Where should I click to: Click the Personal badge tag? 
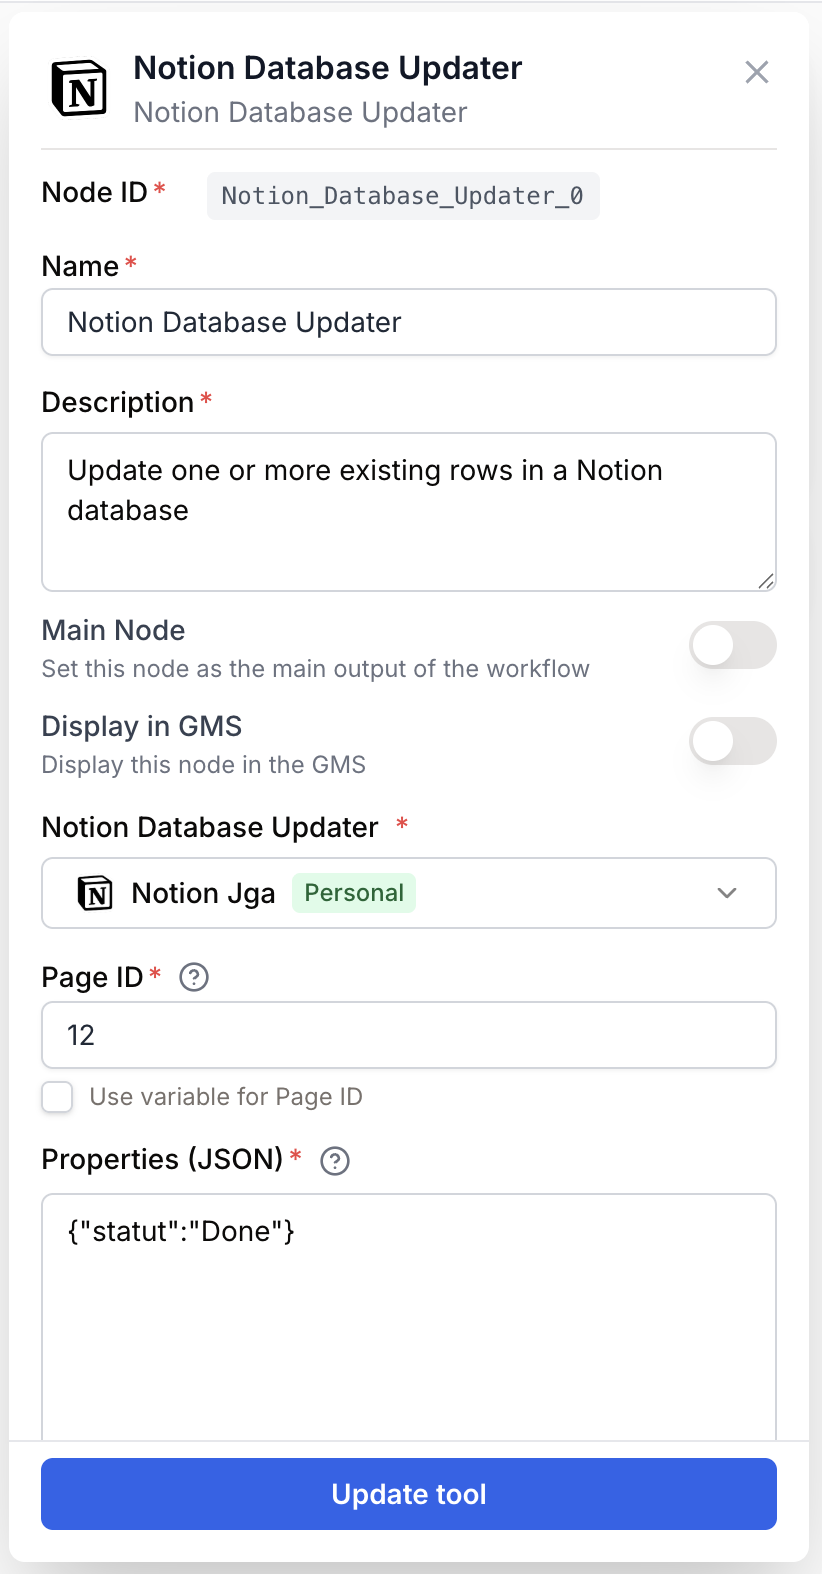pos(354,893)
